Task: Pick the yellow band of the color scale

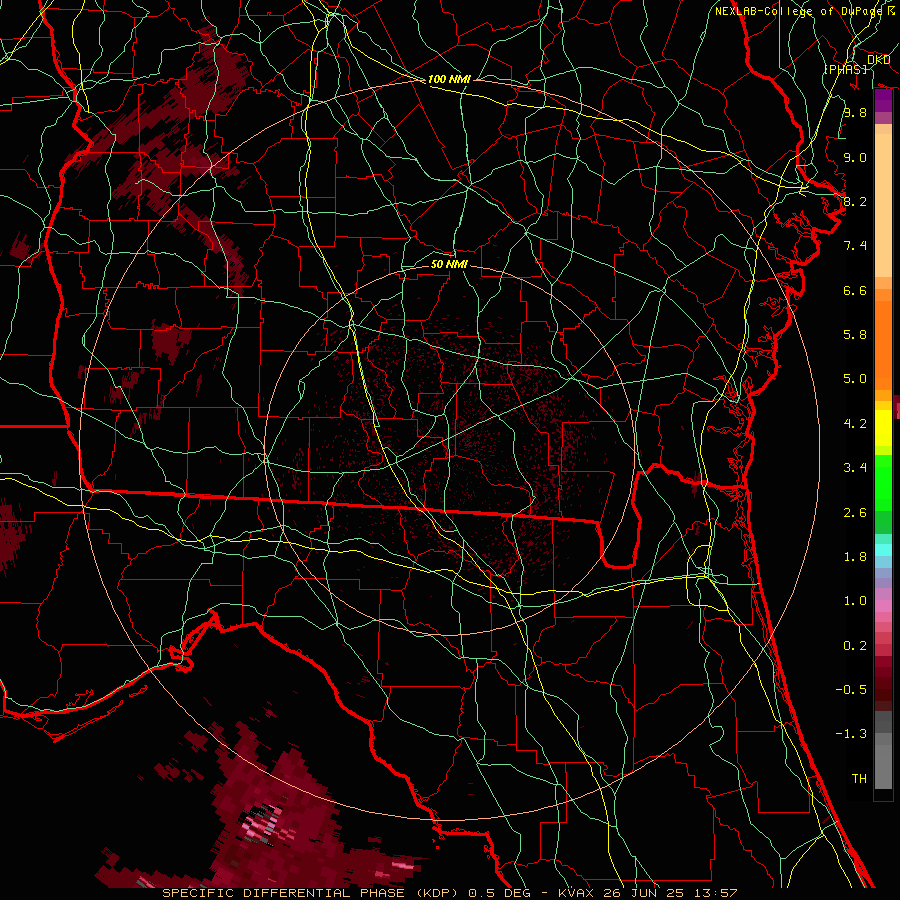Action: [883, 428]
